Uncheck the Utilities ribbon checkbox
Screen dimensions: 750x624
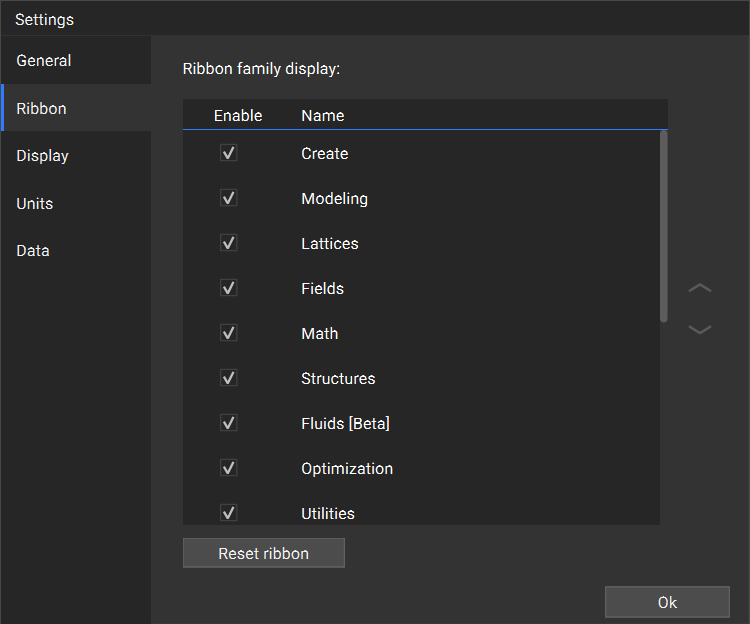(229, 513)
